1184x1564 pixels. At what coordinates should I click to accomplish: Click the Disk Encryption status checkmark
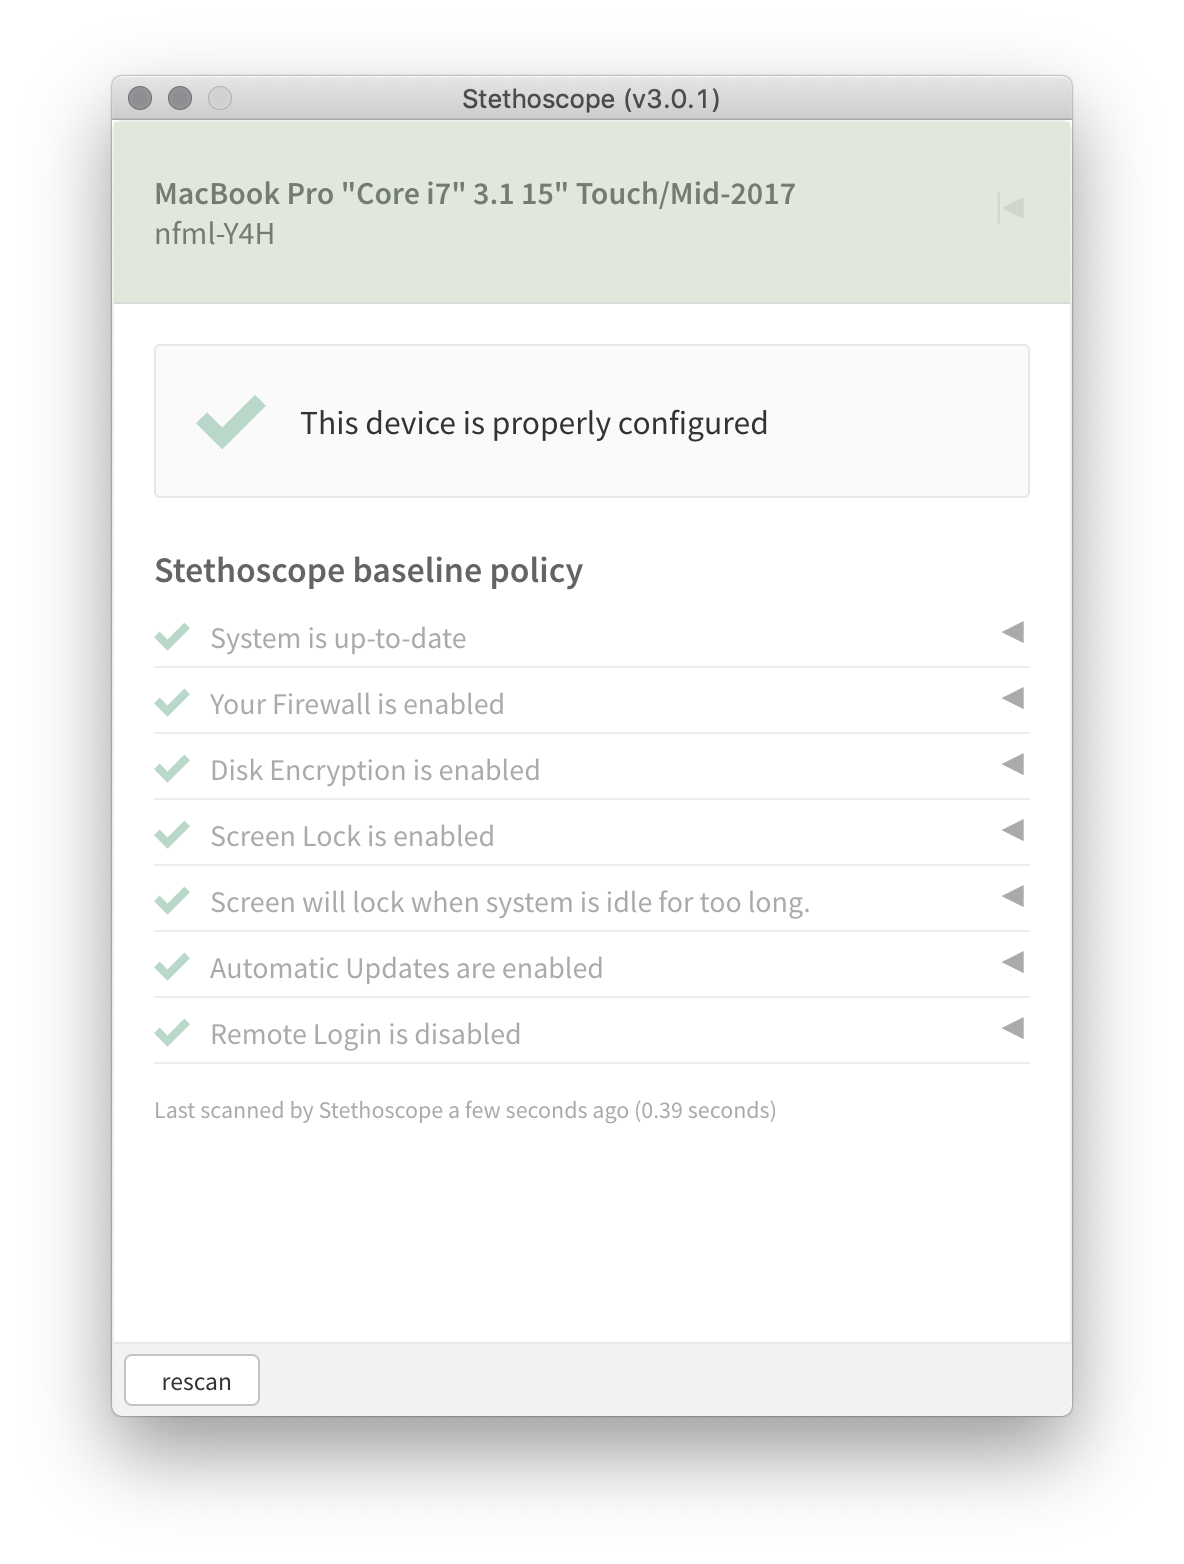click(173, 769)
